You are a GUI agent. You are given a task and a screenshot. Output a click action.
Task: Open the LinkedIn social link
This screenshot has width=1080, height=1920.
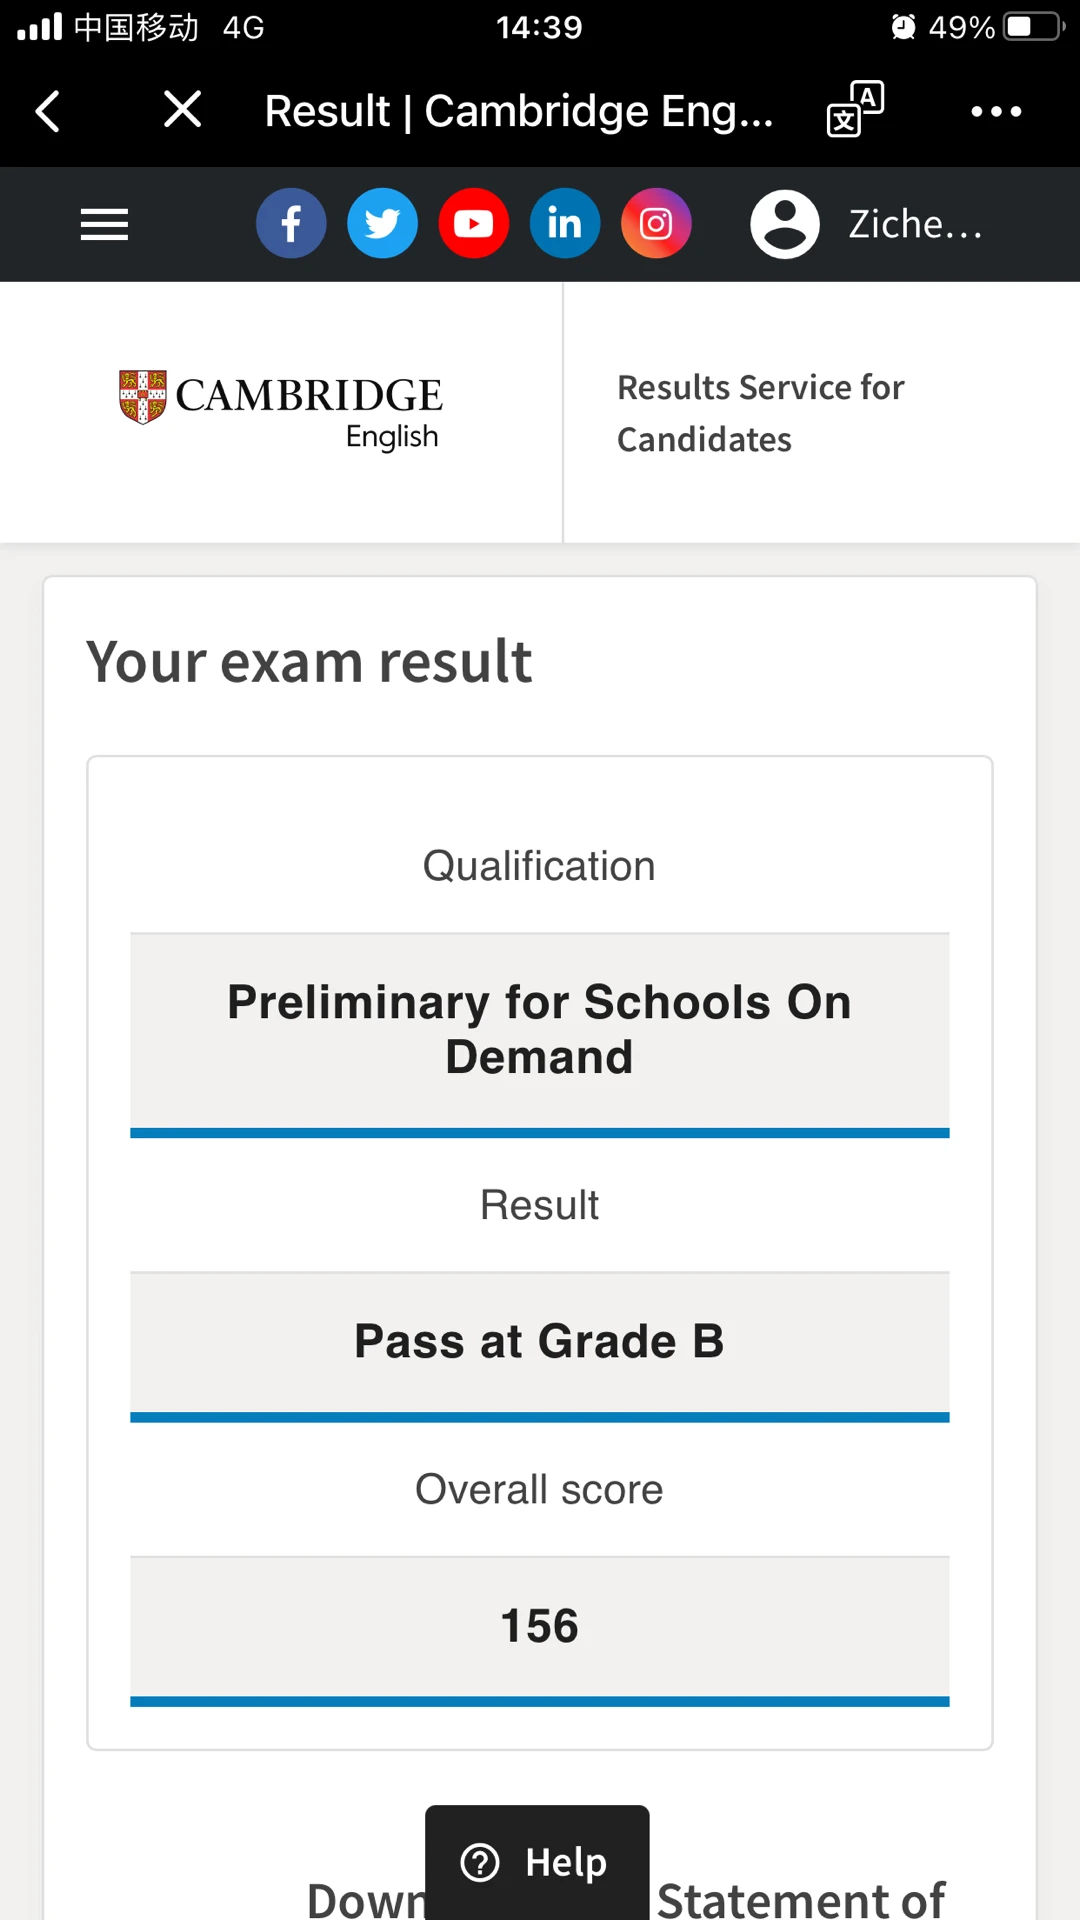pos(565,223)
